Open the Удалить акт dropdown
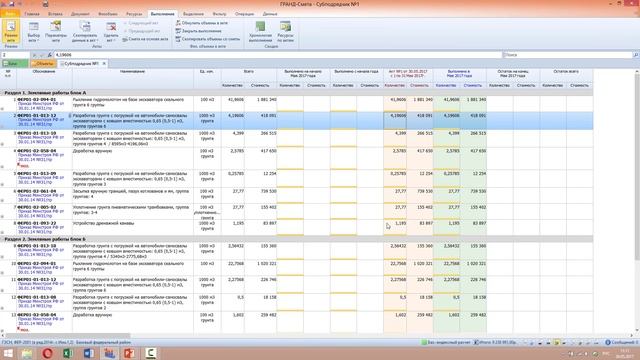Viewport: 640px width, 360px height. coord(111,32)
